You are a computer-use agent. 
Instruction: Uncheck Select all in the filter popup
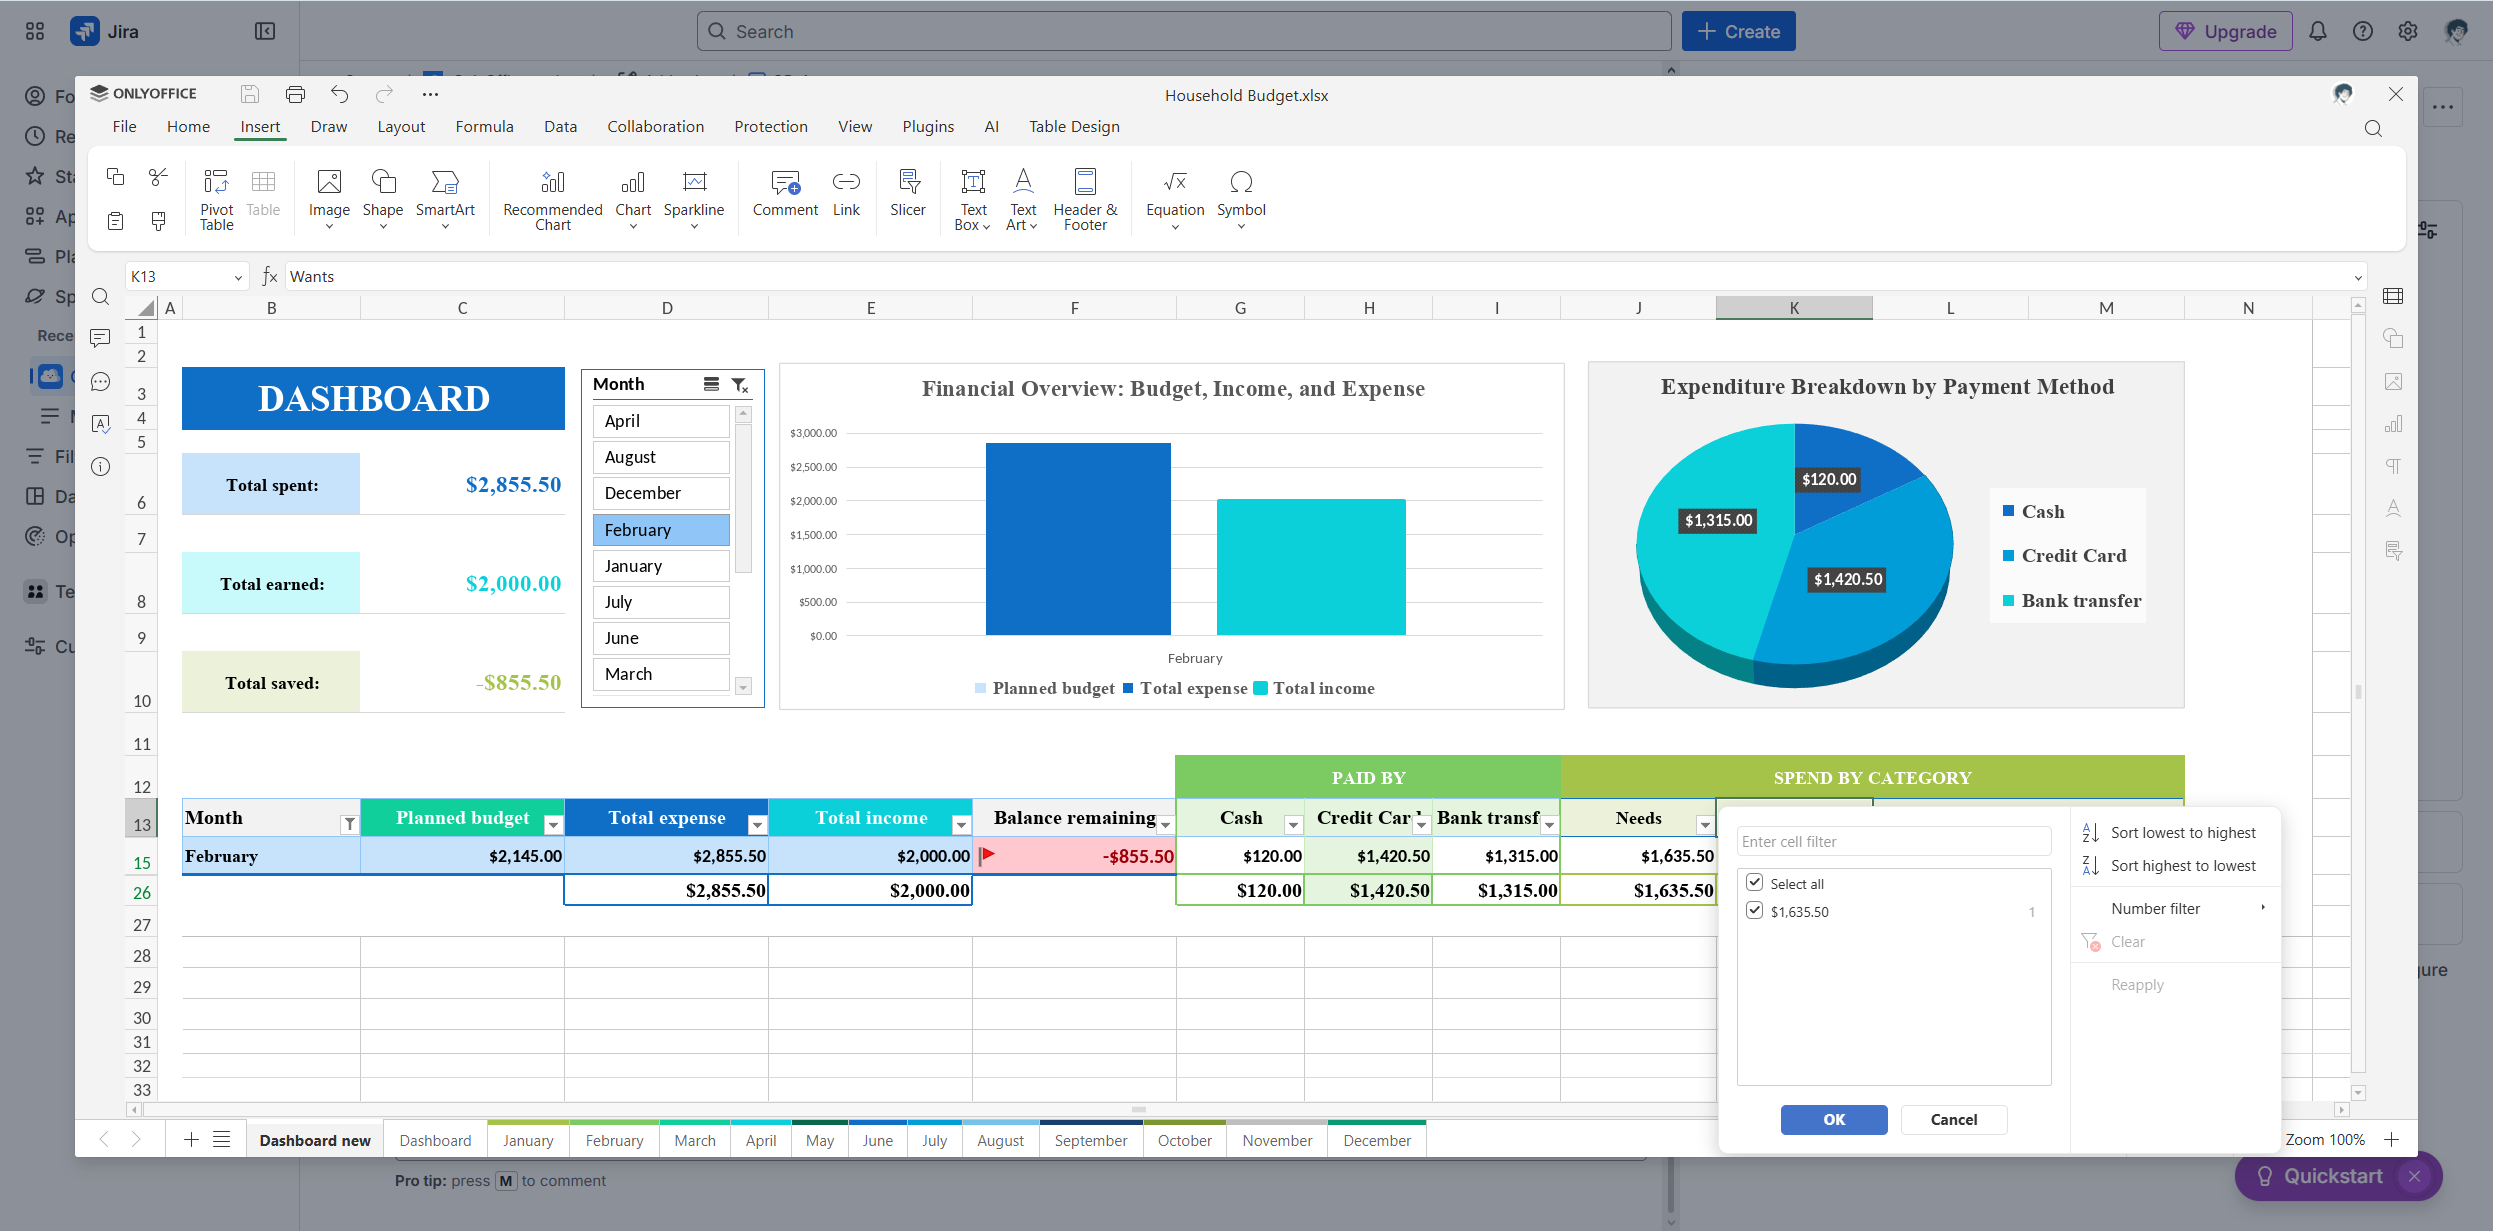click(1756, 881)
